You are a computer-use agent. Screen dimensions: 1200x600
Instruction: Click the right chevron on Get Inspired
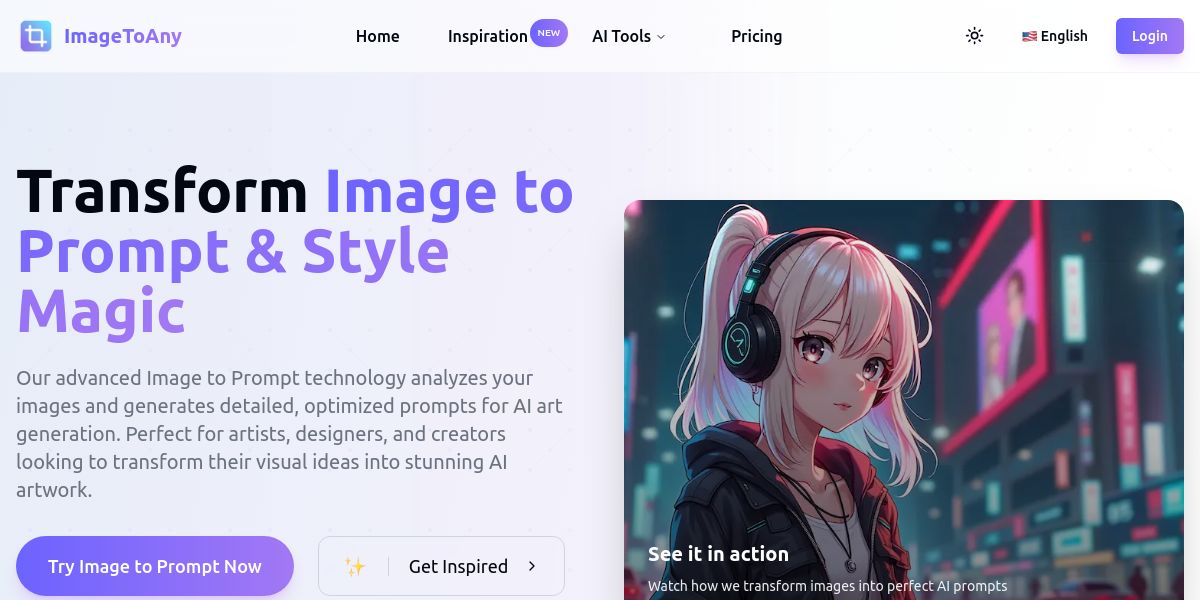[x=532, y=566]
